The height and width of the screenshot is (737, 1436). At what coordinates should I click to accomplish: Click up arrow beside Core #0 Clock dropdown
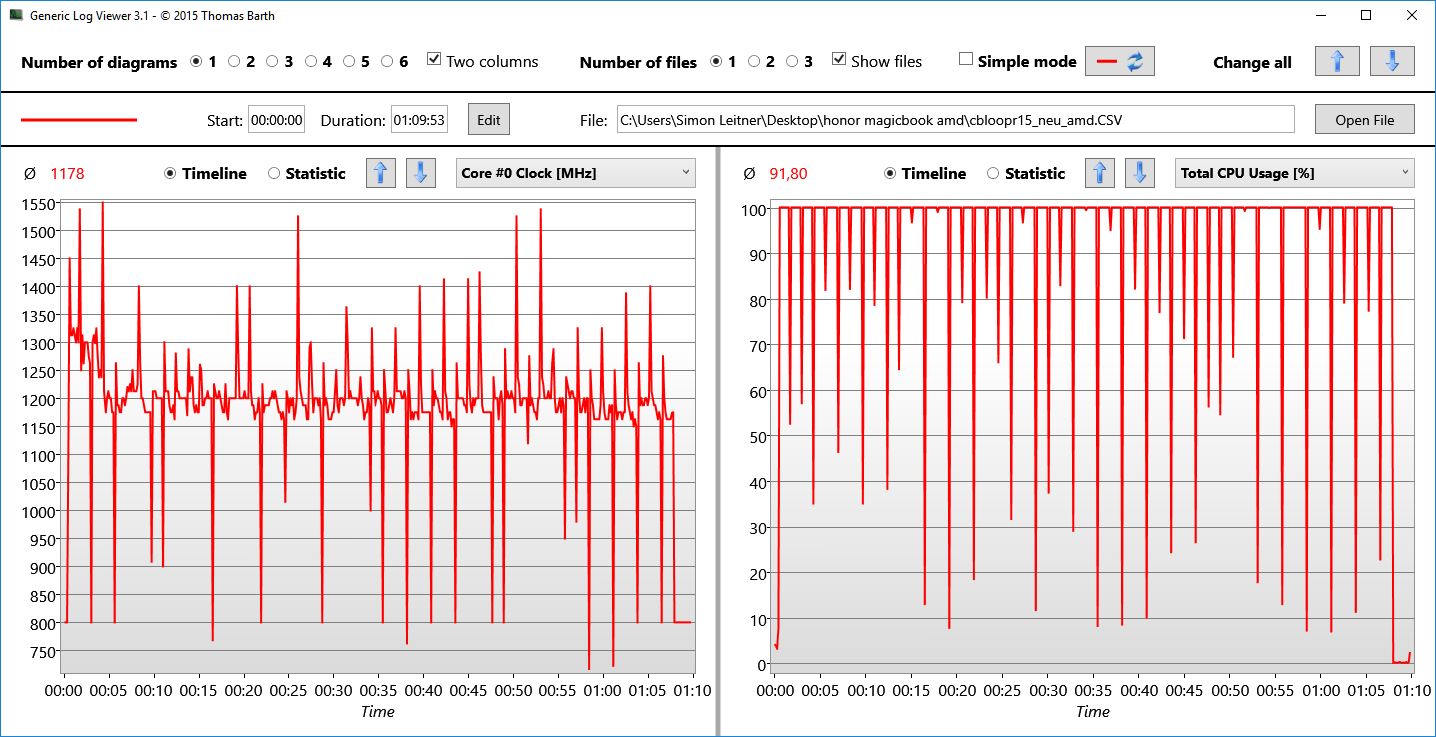click(x=381, y=173)
